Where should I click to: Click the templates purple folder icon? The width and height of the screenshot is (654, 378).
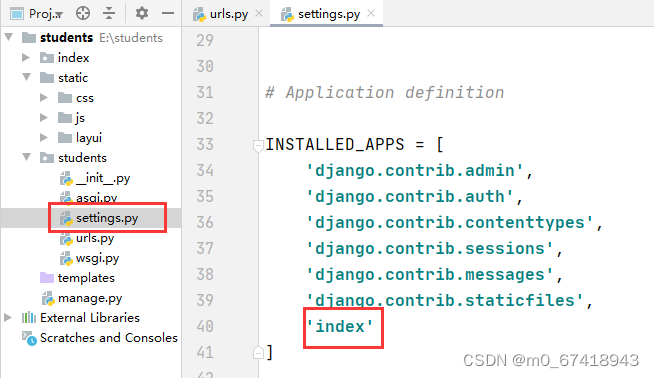47,277
